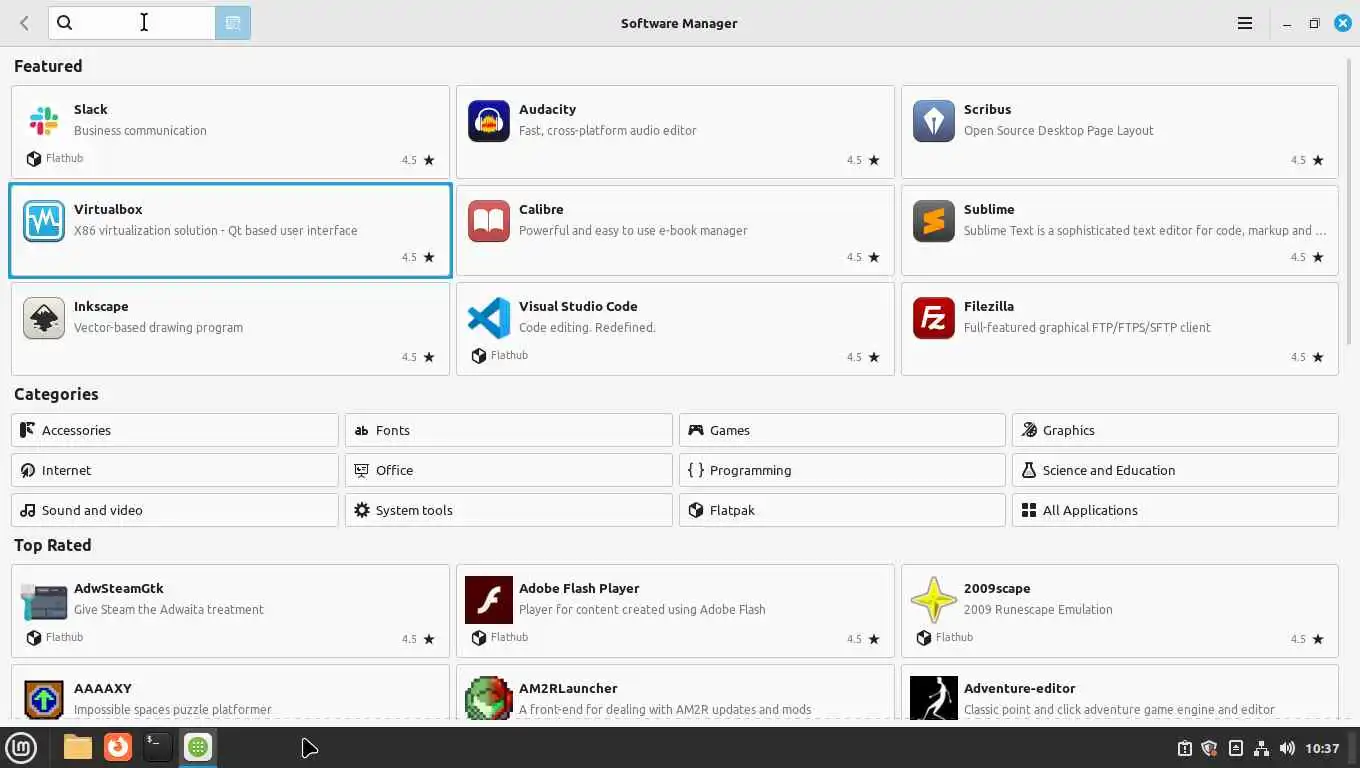Screen dimensions: 1360x768
Task: Open the hamburger menu
Action: coord(1245,23)
